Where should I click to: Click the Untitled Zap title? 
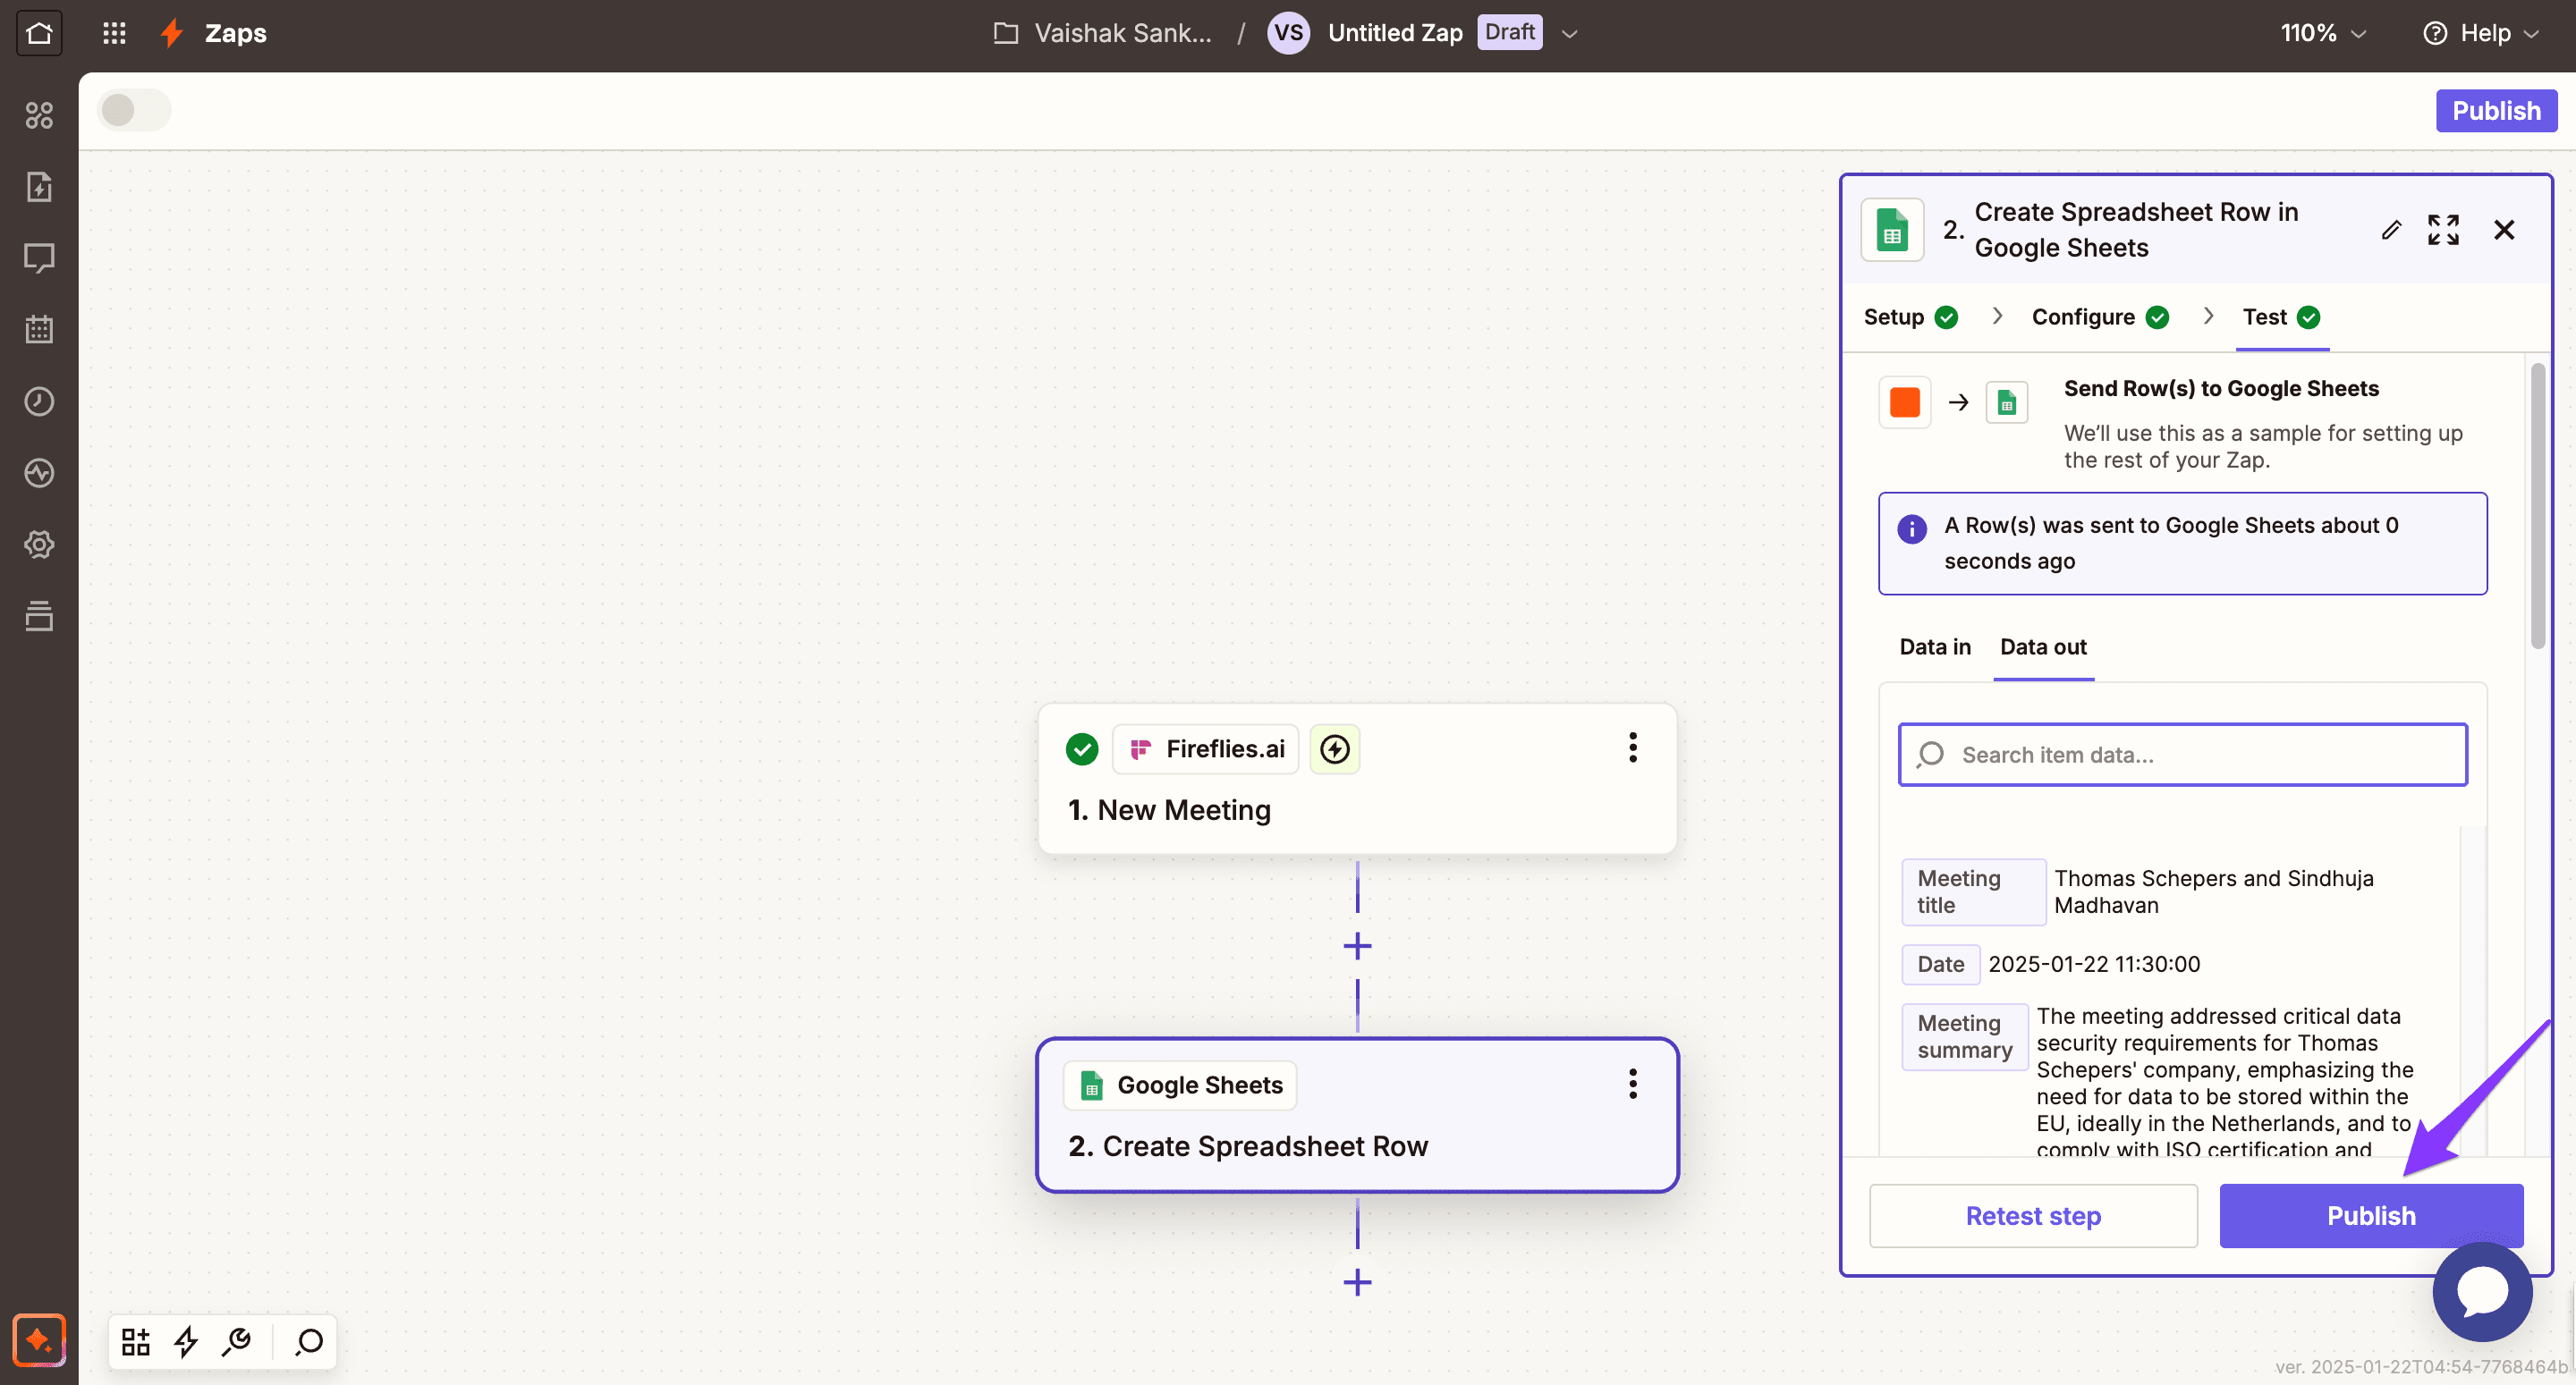click(x=1394, y=33)
